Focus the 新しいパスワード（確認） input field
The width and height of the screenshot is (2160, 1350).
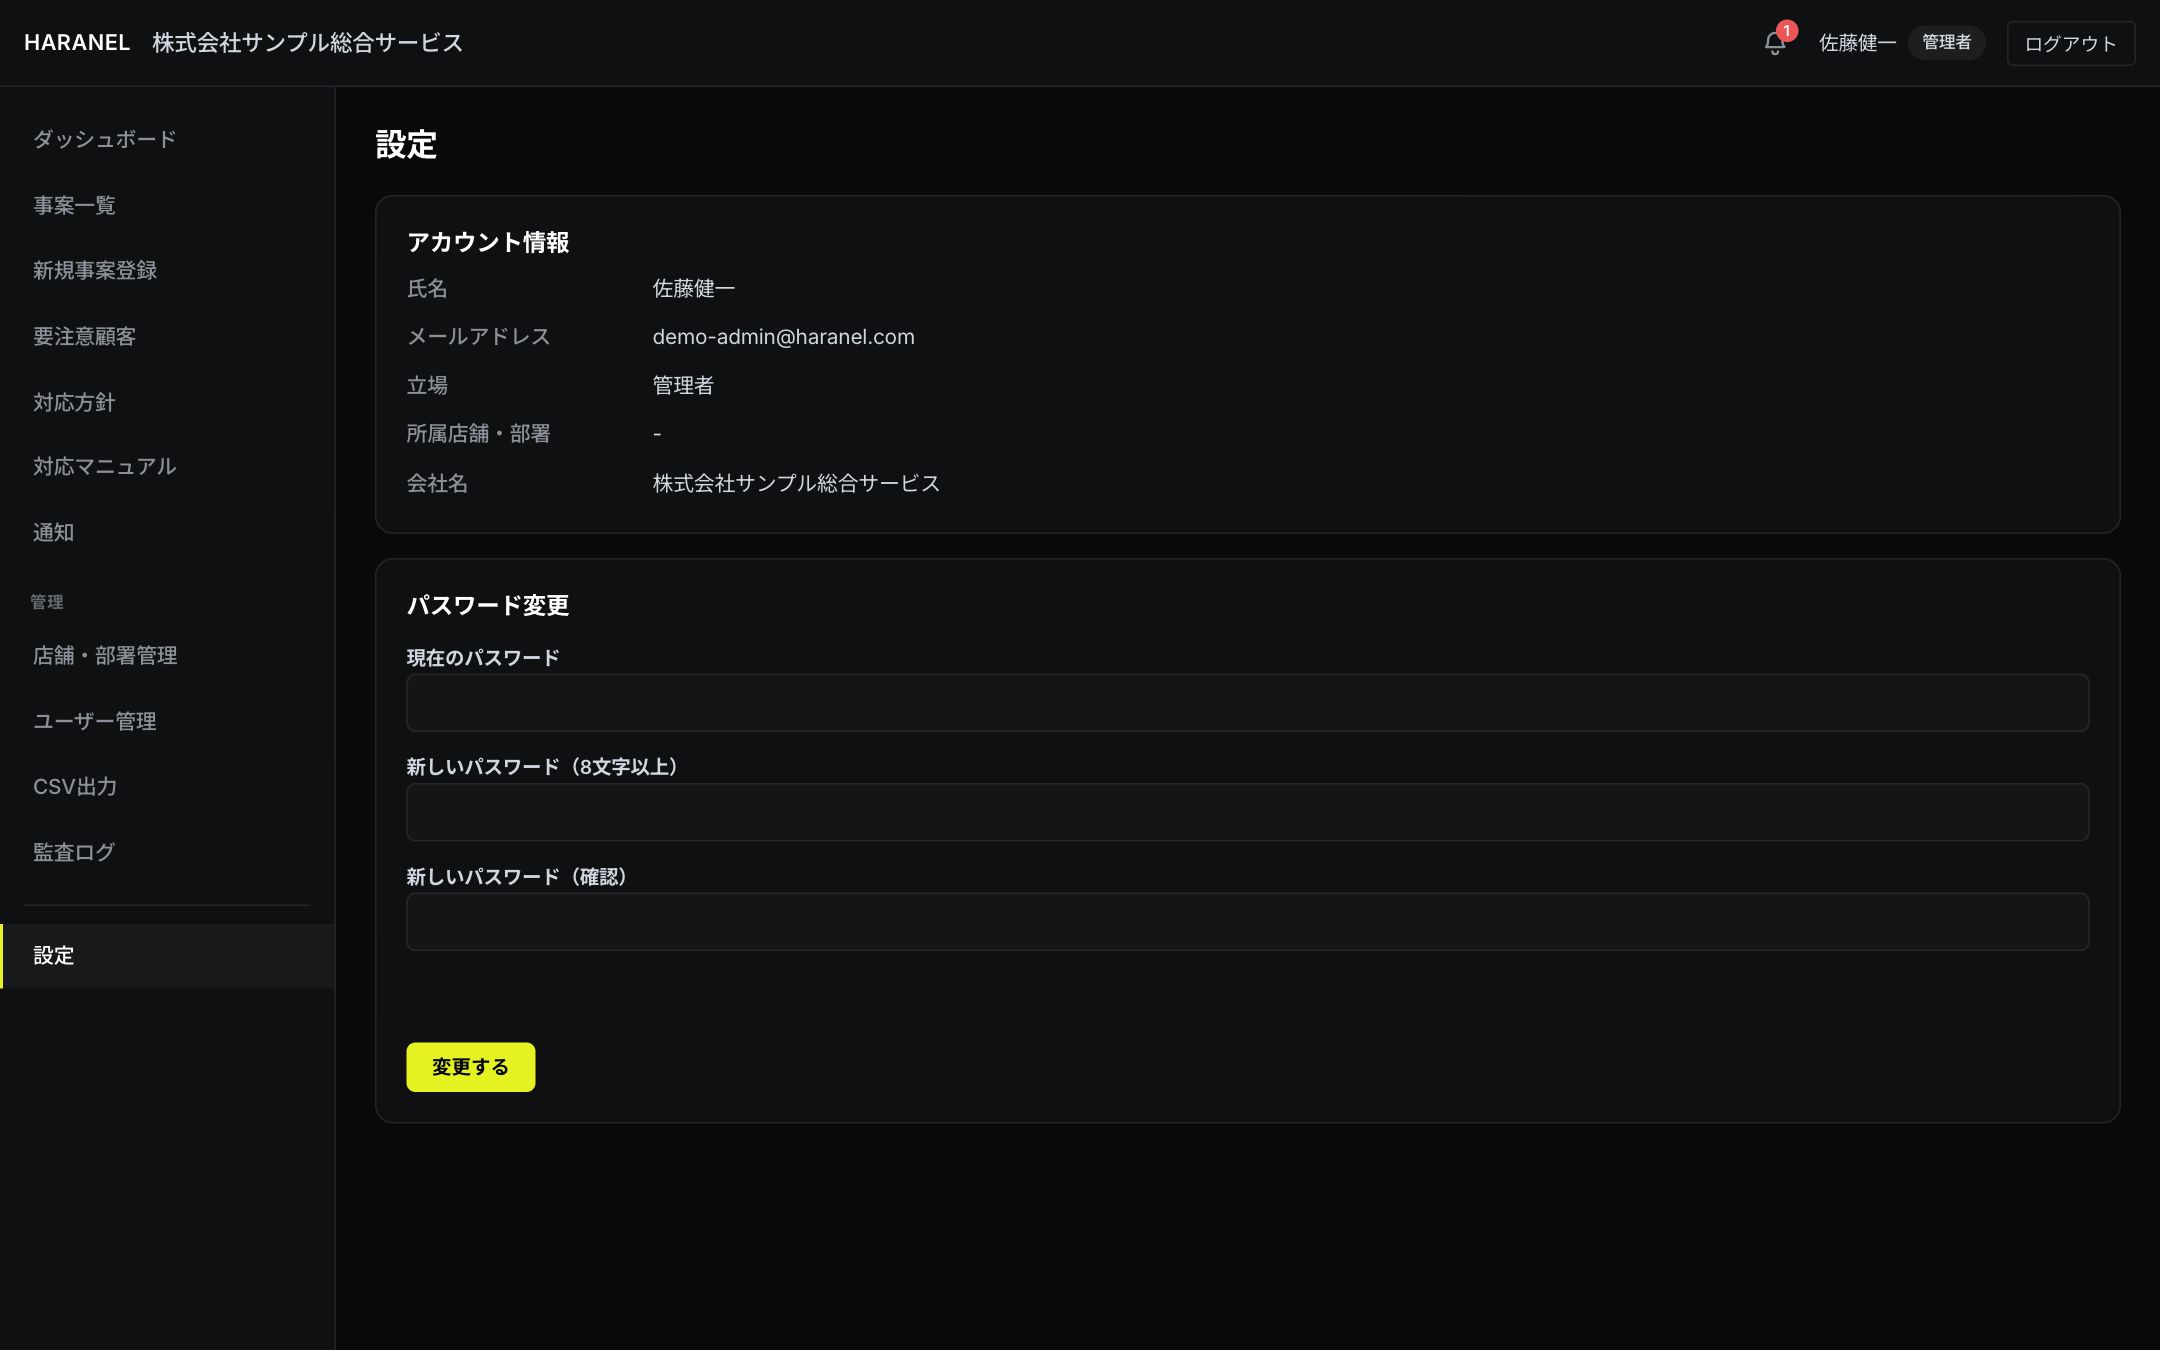click(1247, 922)
